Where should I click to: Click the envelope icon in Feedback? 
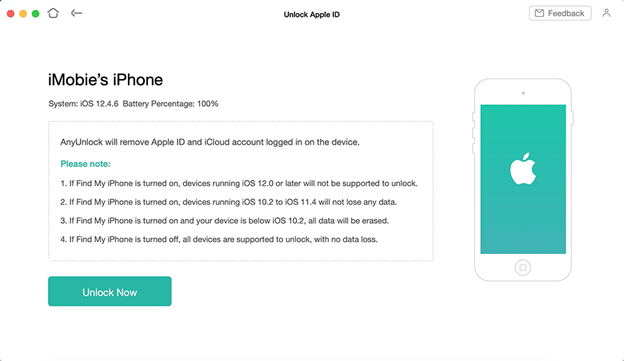tap(539, 13)
